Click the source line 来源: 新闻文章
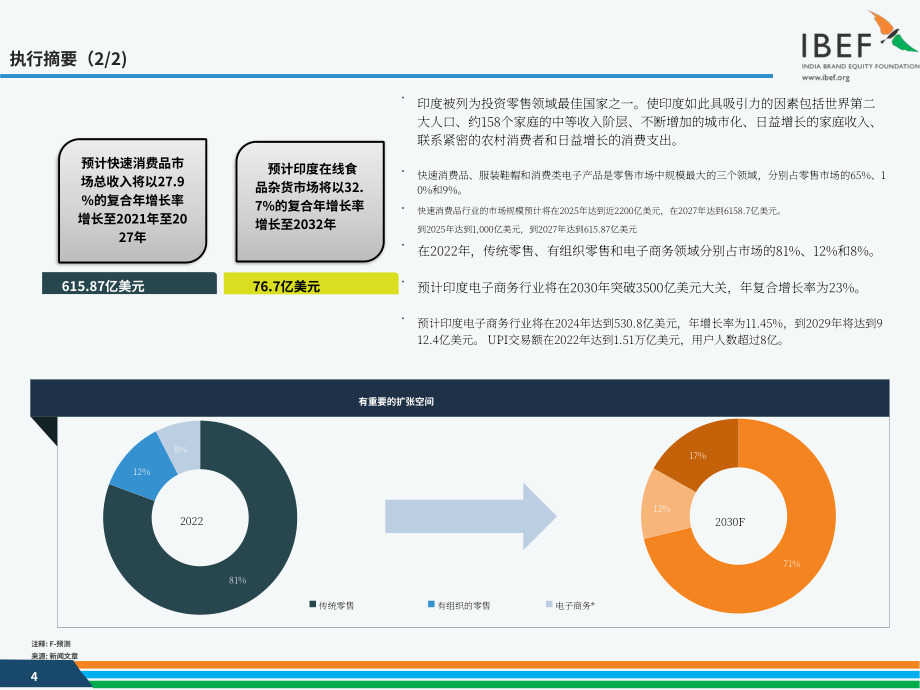 click(x=55, y=656)
